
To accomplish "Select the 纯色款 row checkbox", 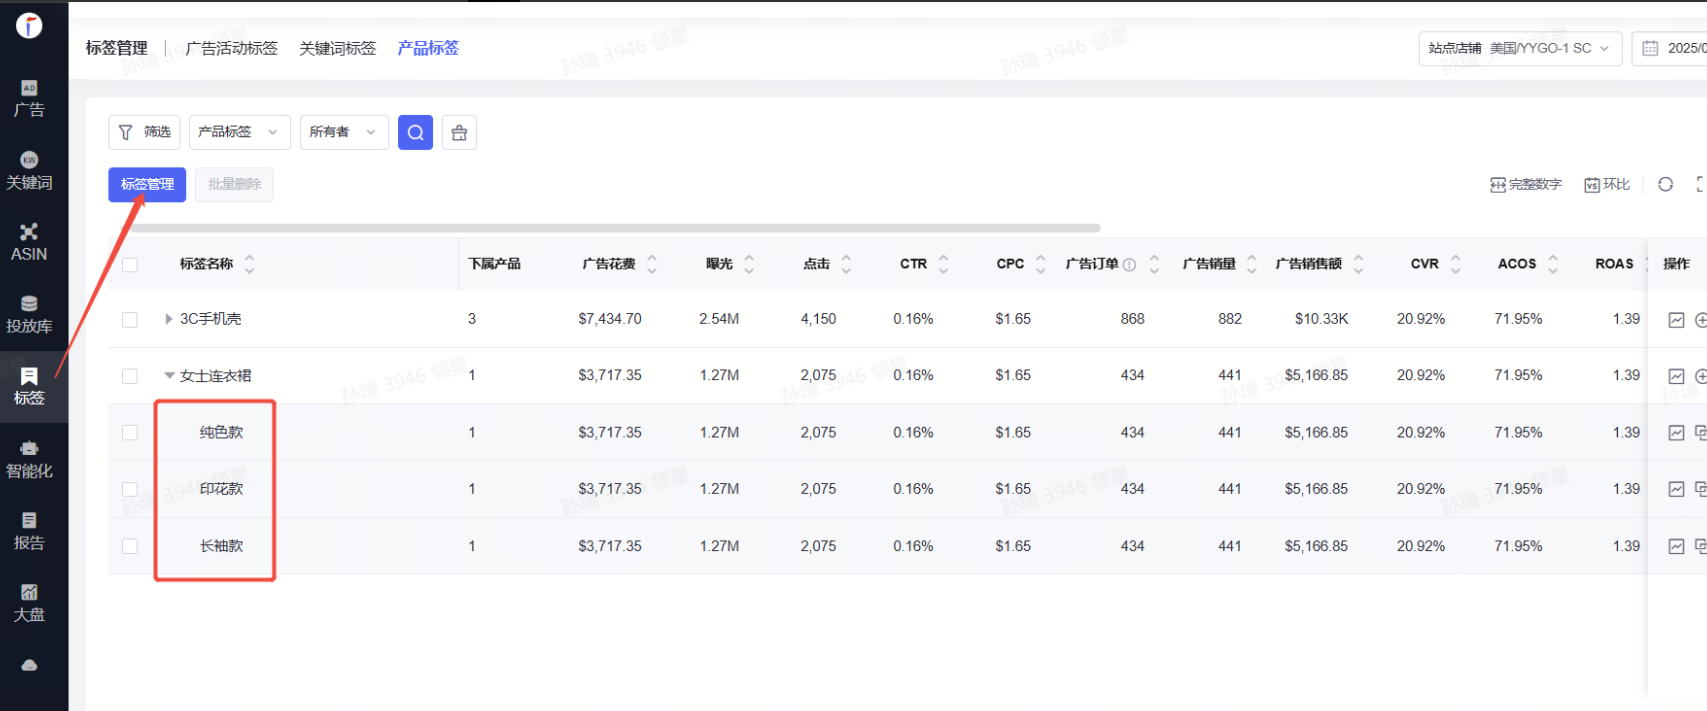I will click(x=130, y=433).
